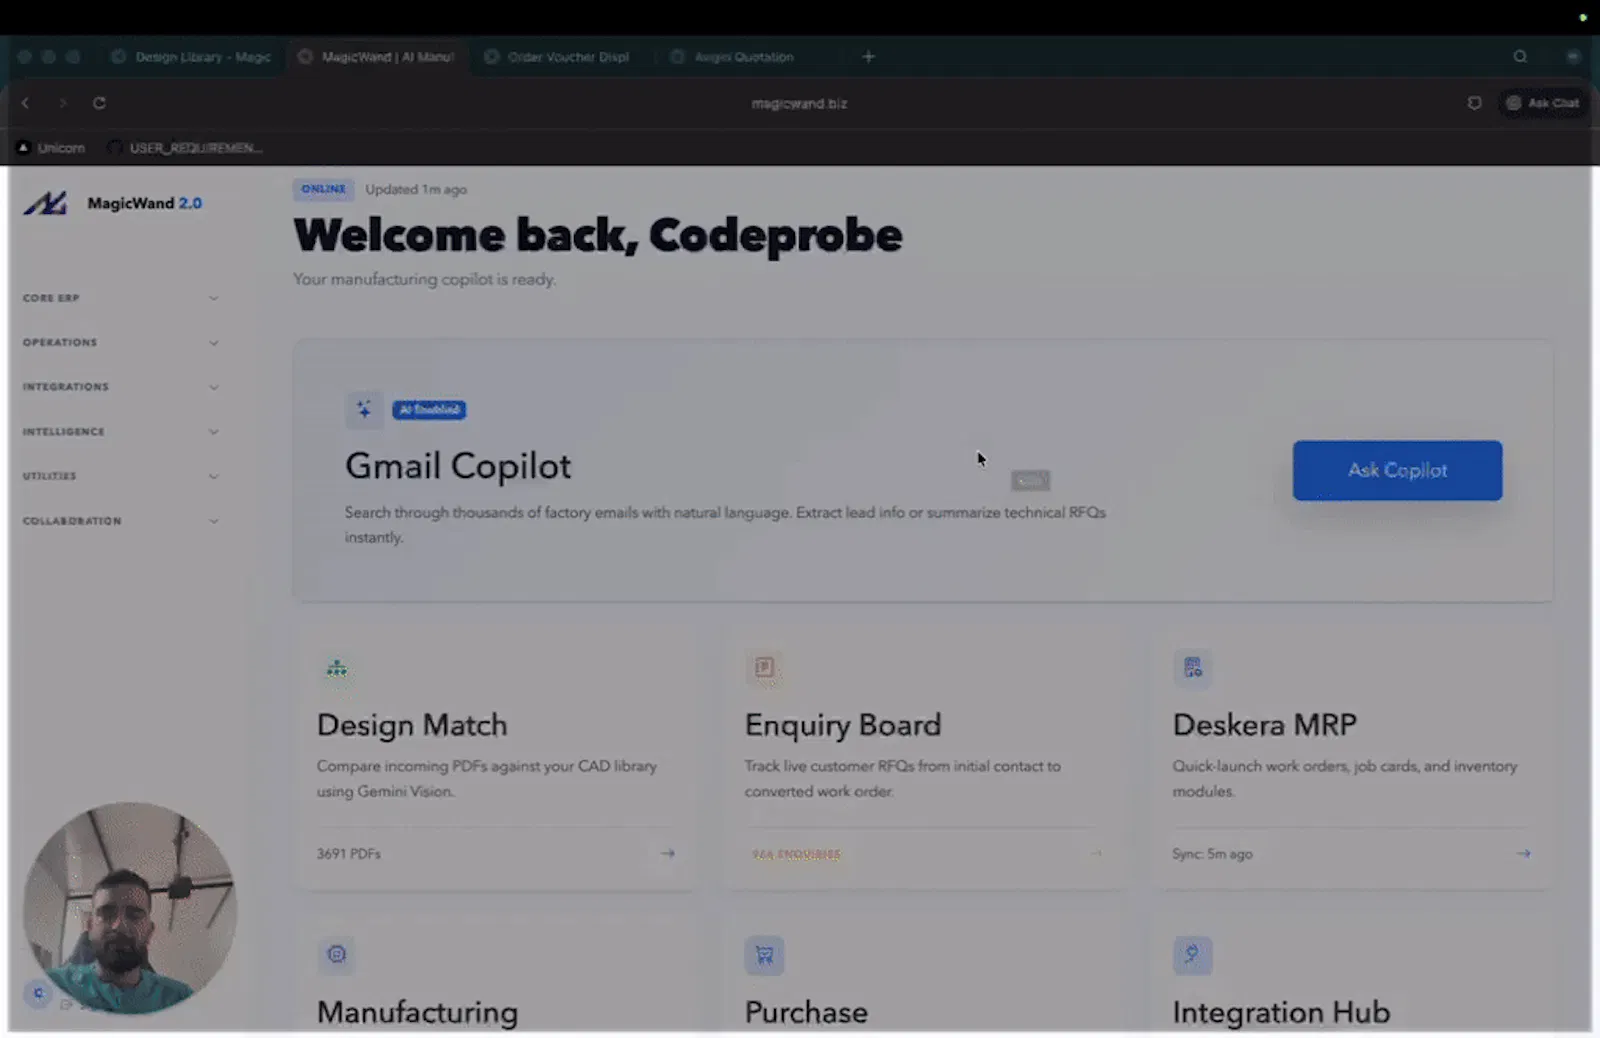Expand the Operations sidebar section
1600x1038 pixels.
click(120, 342)
